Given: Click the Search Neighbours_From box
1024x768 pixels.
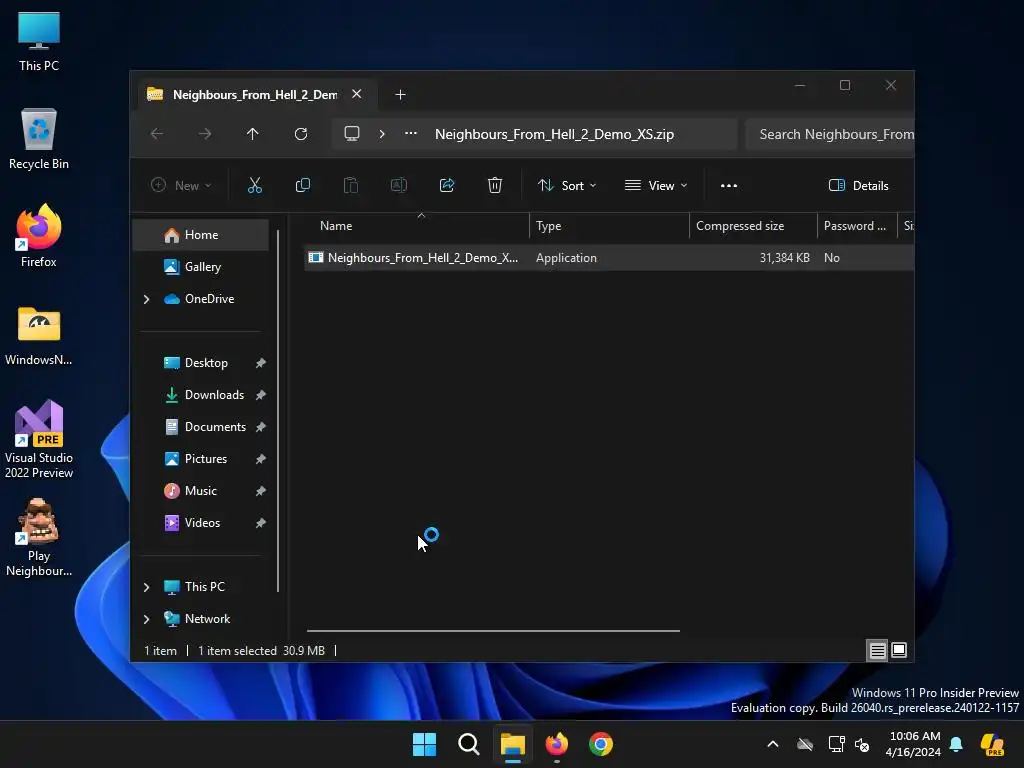Looking at the screenshot, I should click(x=830, y=134).
